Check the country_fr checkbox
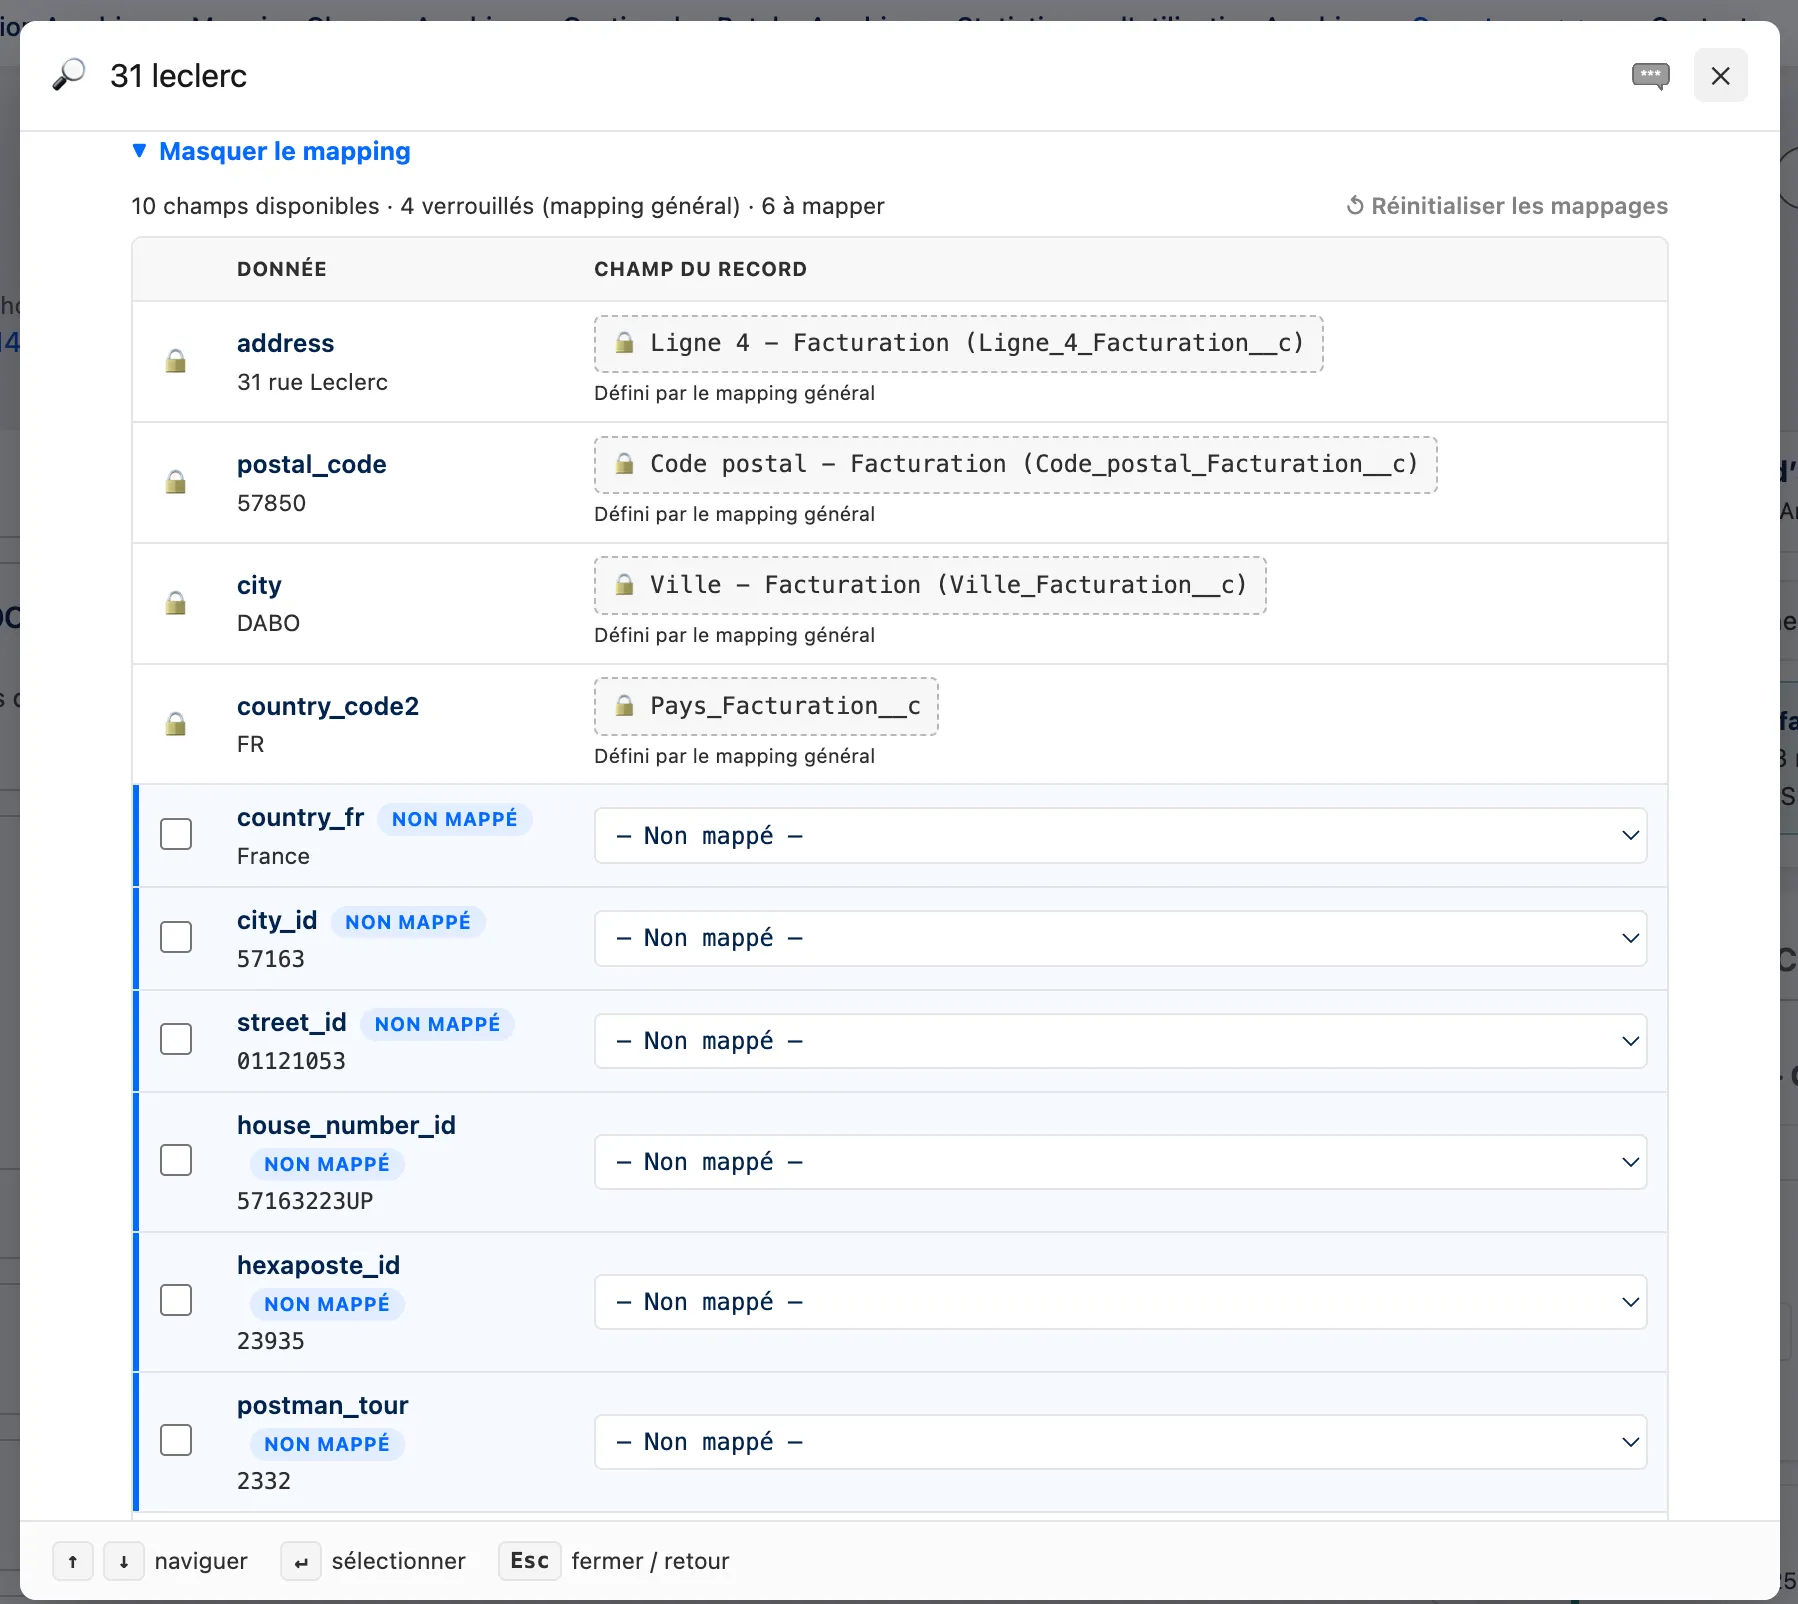 click(176, 834)
